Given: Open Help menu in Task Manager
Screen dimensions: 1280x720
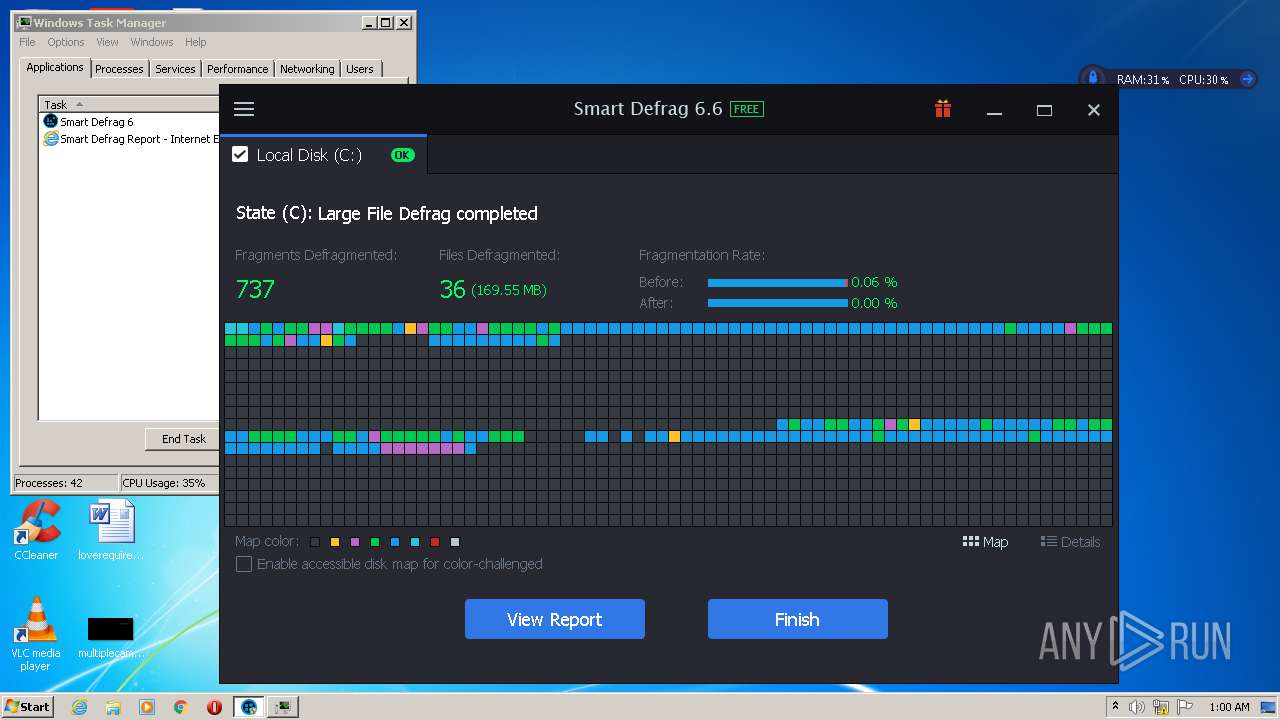Looking at the screenshot, I should (196, 42).
